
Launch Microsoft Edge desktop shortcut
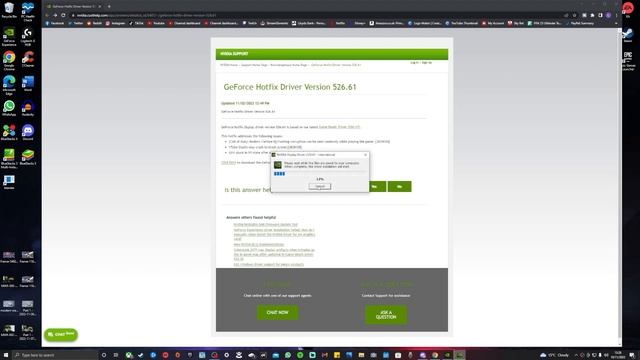pyautogui.click(x=9, y=85)
